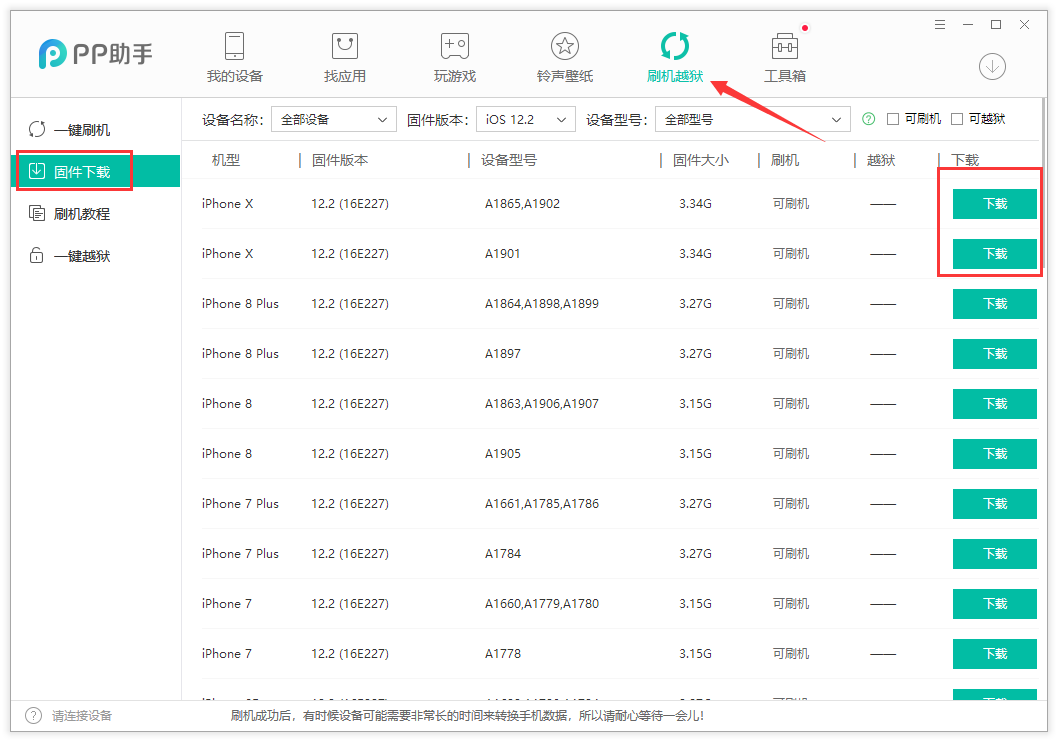Select model cell A1778

tap(503, 653)
